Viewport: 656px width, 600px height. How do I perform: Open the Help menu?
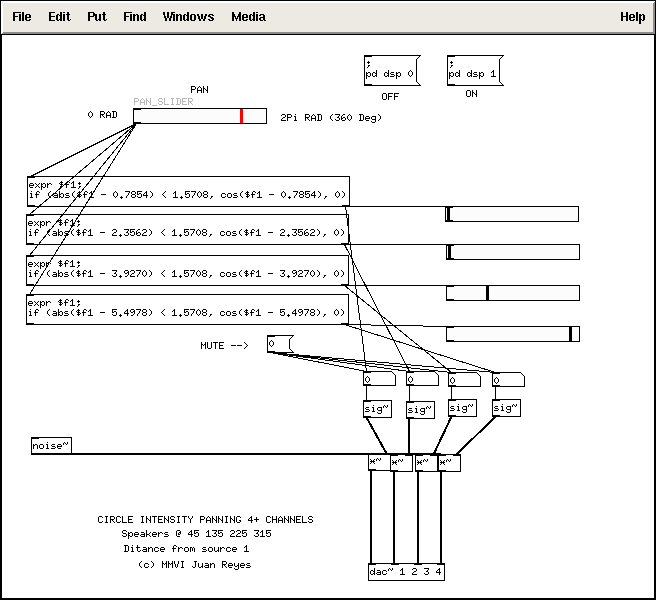tap(632, 17)
